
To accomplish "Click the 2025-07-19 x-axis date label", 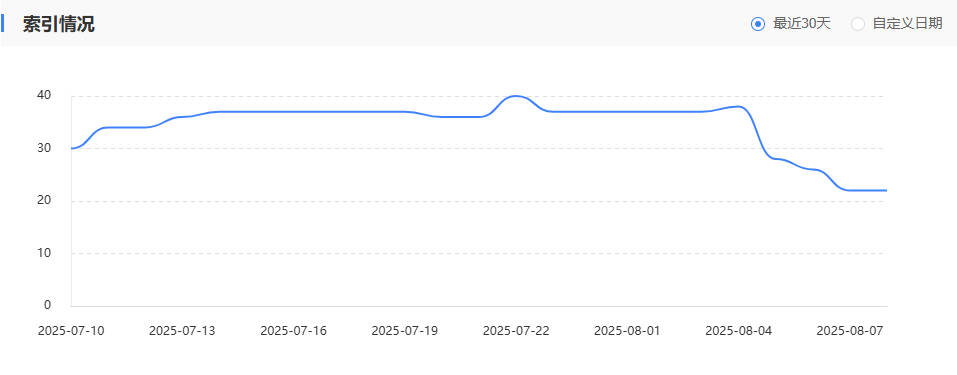I will click(405, 331).
